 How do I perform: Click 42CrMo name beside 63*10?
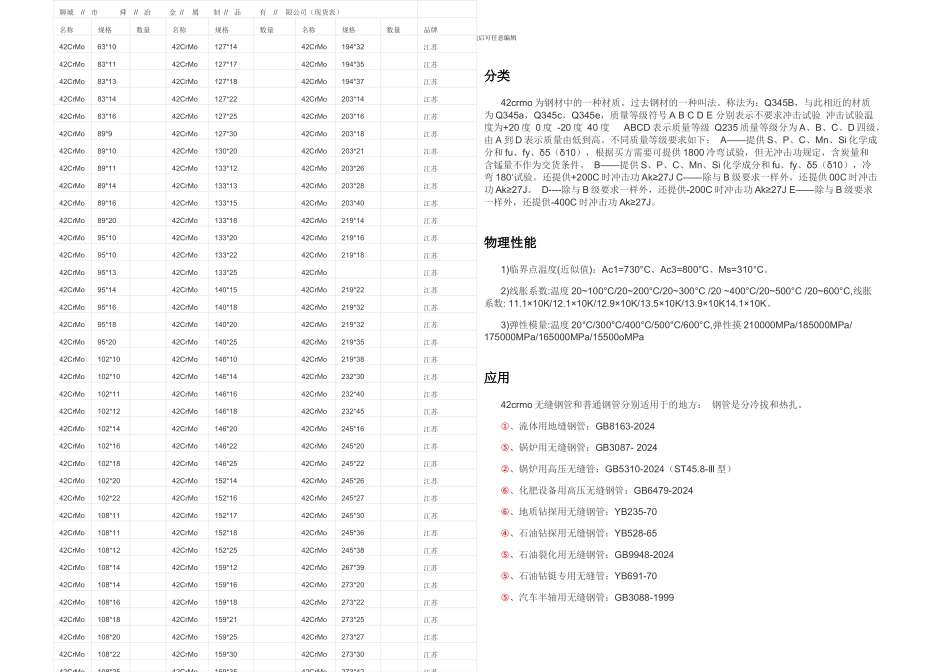point(72,47)
